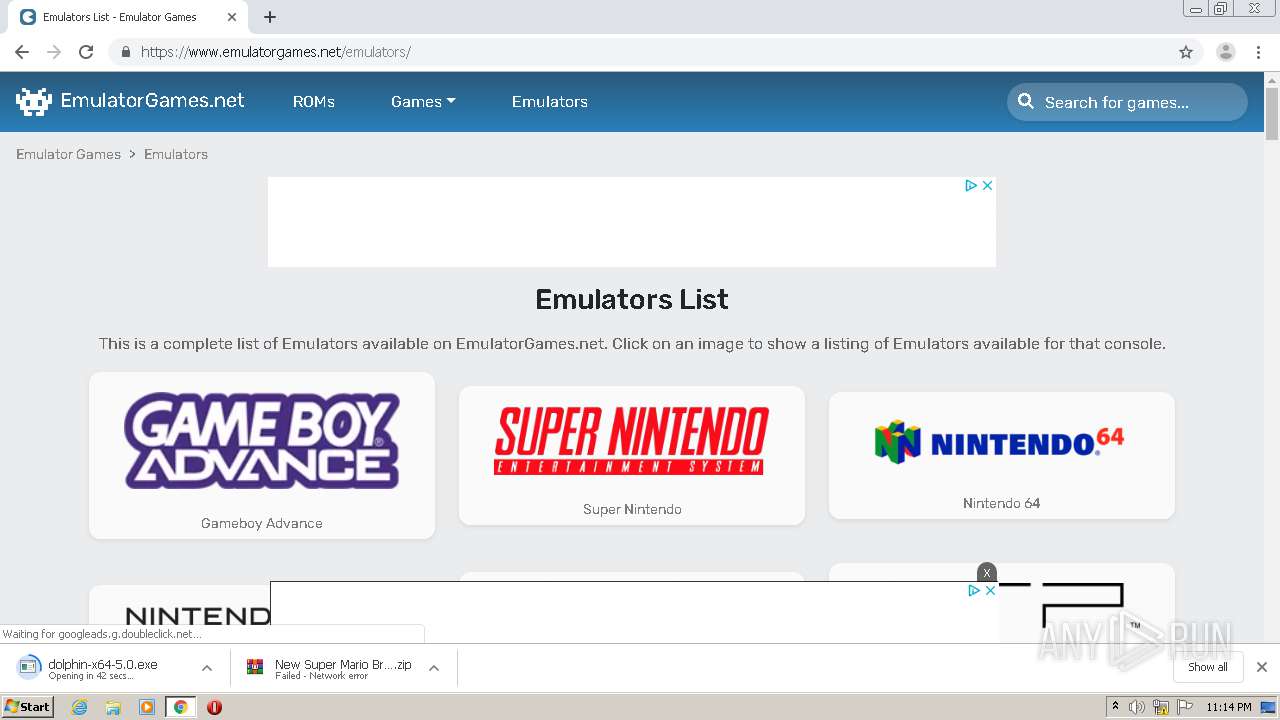Open the Chrome three-dot menu
Viewport: 1280px width, 720px height.
[1258, 52]
